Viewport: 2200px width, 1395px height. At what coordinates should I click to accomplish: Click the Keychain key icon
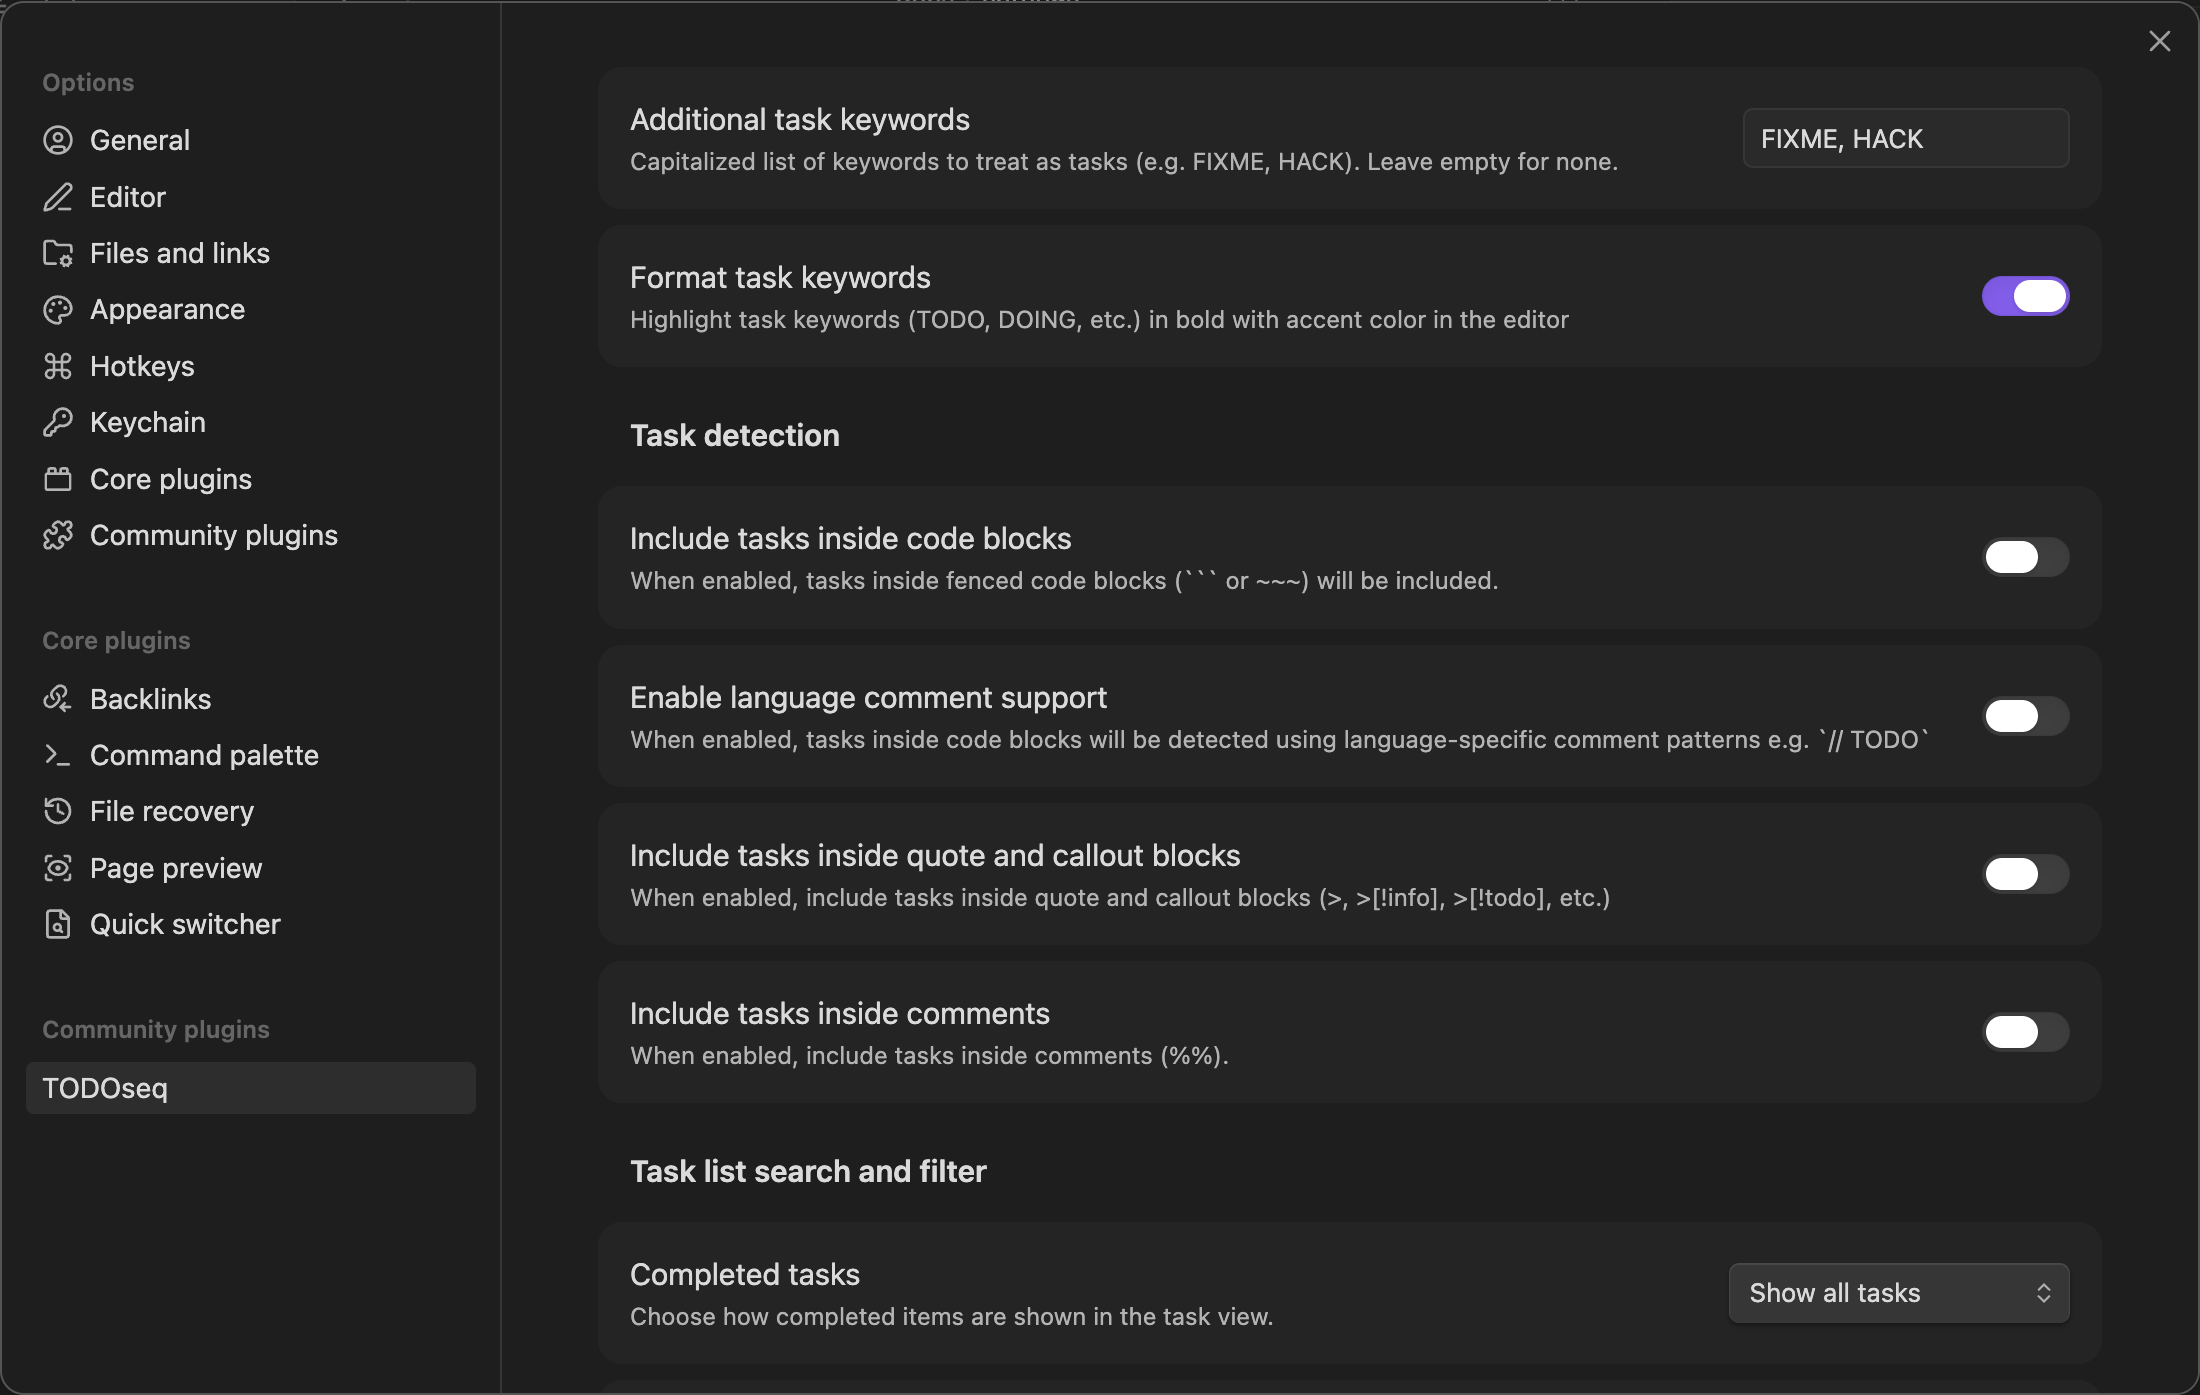point(58,422)
